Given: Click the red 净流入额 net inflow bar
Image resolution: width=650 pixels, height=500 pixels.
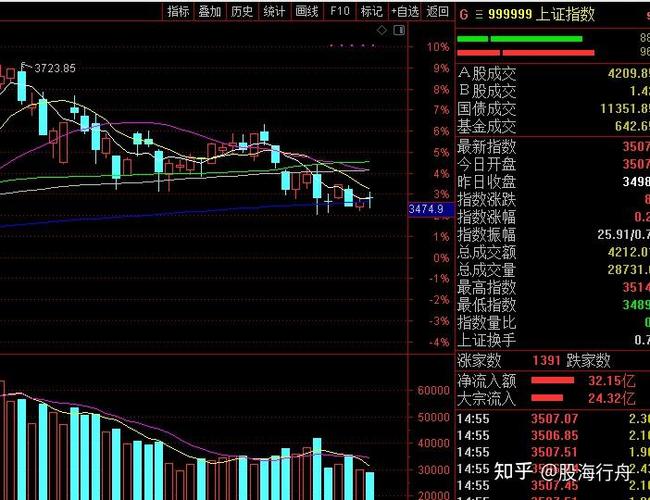Looking at the screenshot, I should [559, 381].
